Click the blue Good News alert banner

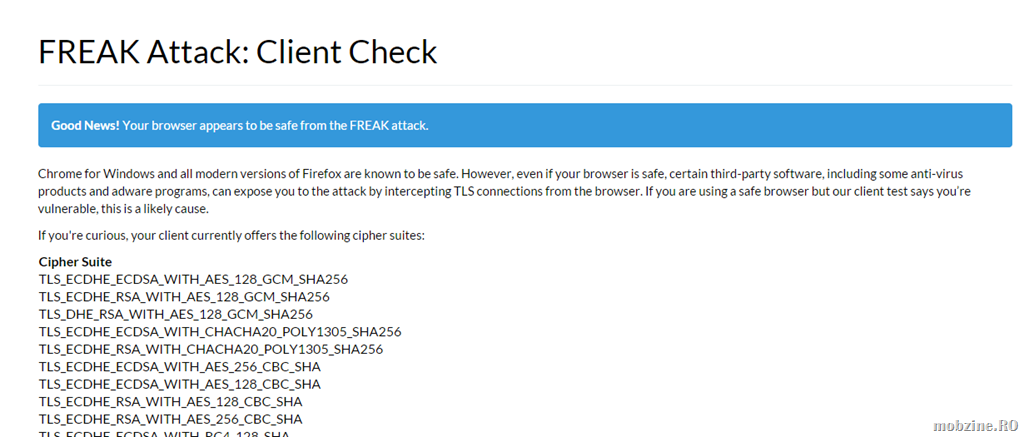pos(525,125)
